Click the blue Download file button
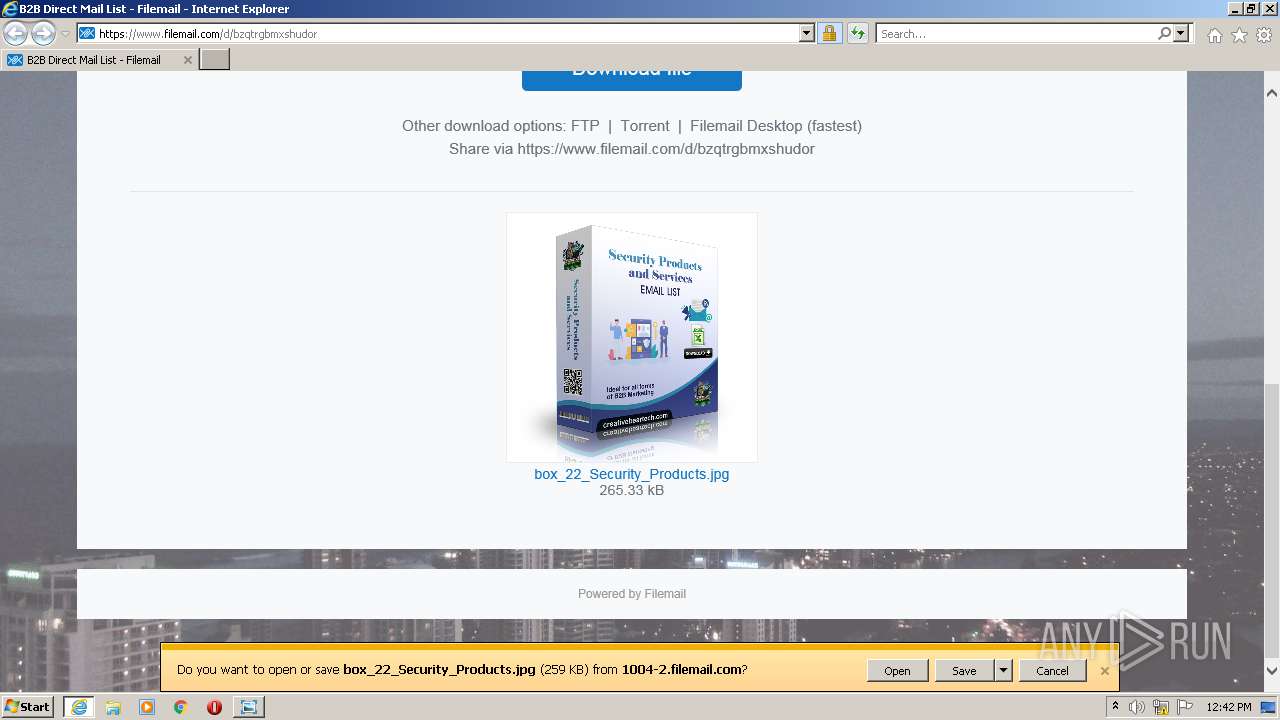The height and width of the screenshot is (720, 1280). (x=632, y=80)
